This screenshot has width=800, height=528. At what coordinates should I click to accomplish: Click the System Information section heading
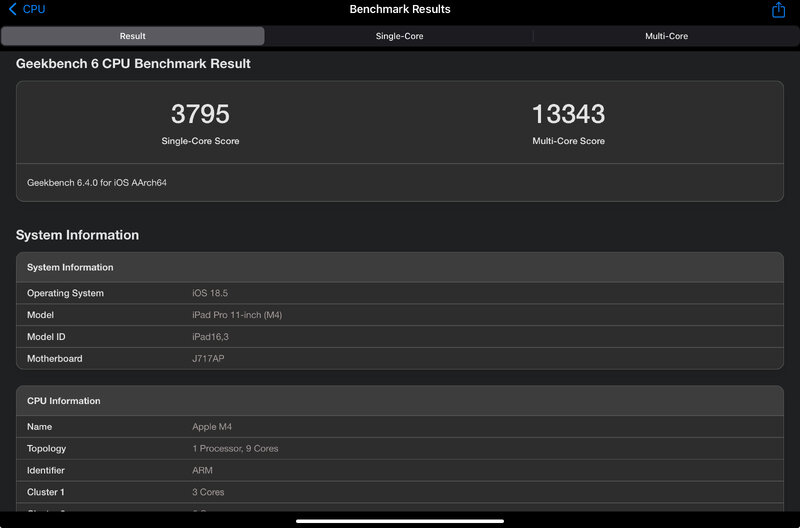click(x=77, y=235)
